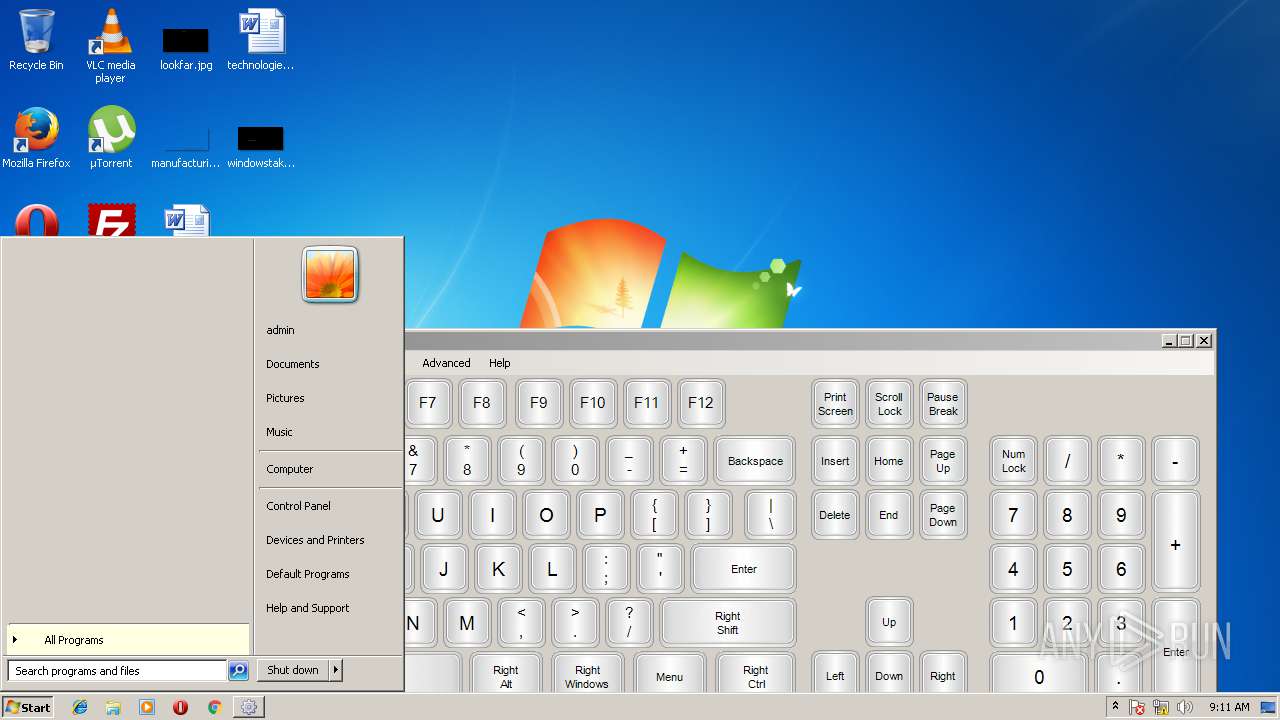
Task: Open Devices and Printers from the Start menu
Action: click(330, 540)
